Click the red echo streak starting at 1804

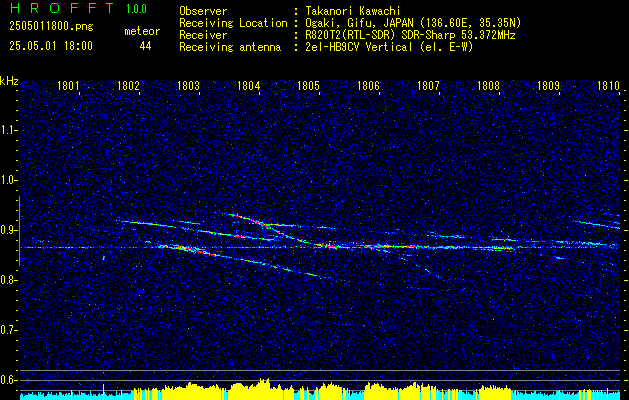pyautogui.click(x=250, y=220)
